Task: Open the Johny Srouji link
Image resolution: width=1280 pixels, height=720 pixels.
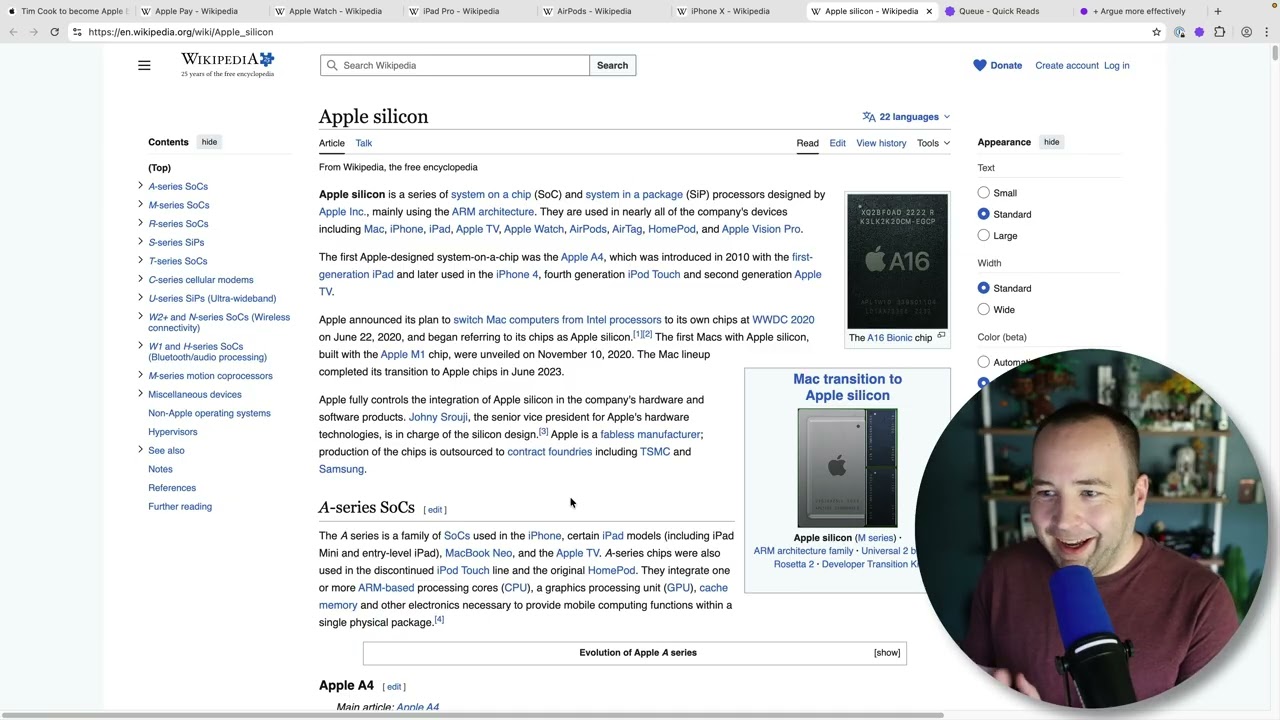Action: click(x=438, y=417)
